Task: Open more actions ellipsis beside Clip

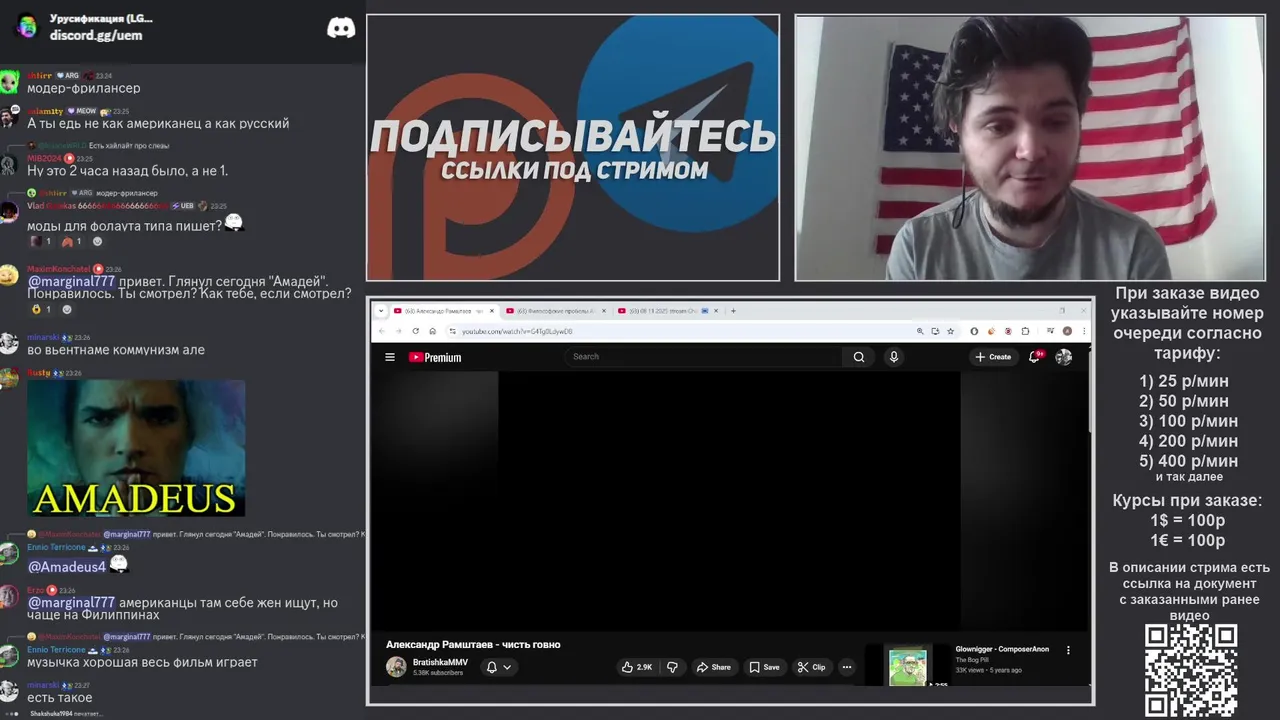Action: pos(846,667)
